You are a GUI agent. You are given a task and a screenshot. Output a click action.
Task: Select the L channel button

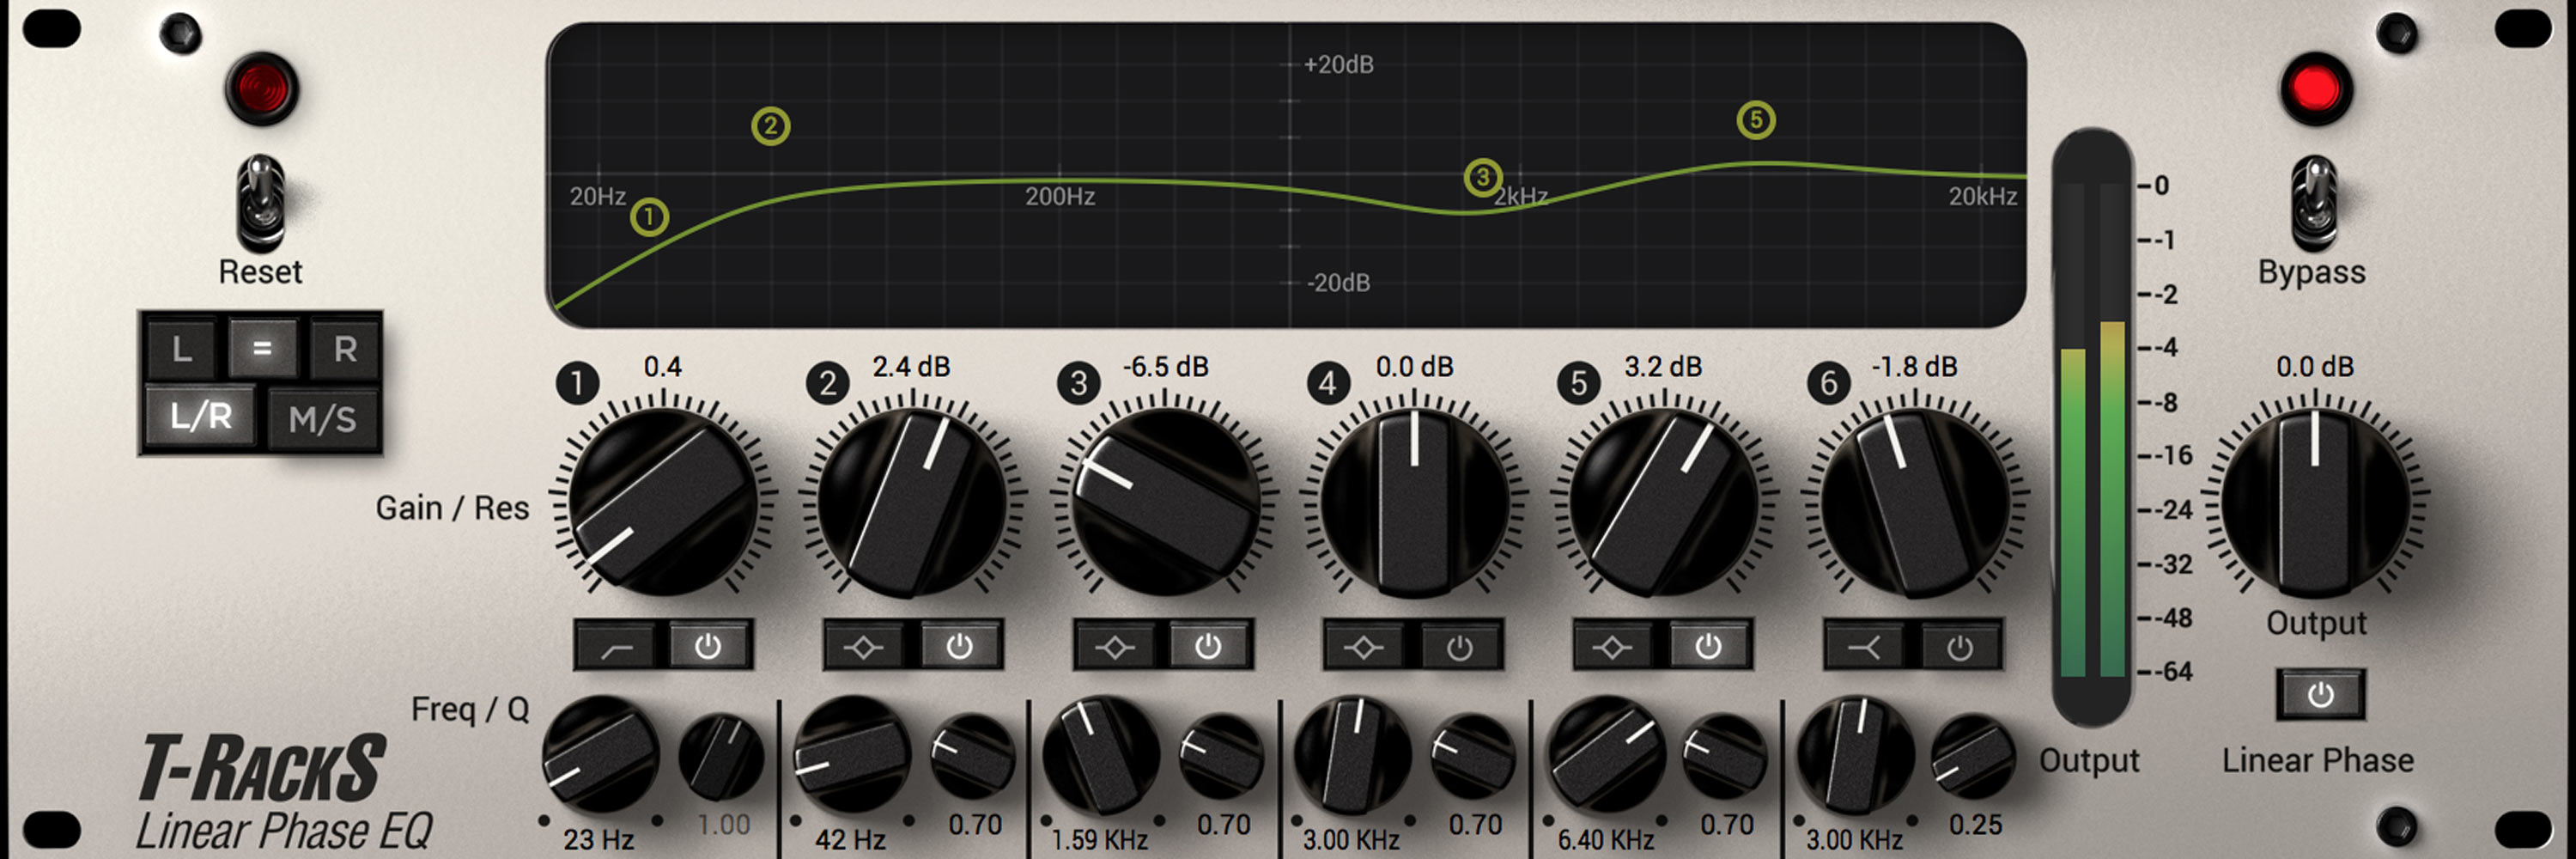(x=181, y=349)
